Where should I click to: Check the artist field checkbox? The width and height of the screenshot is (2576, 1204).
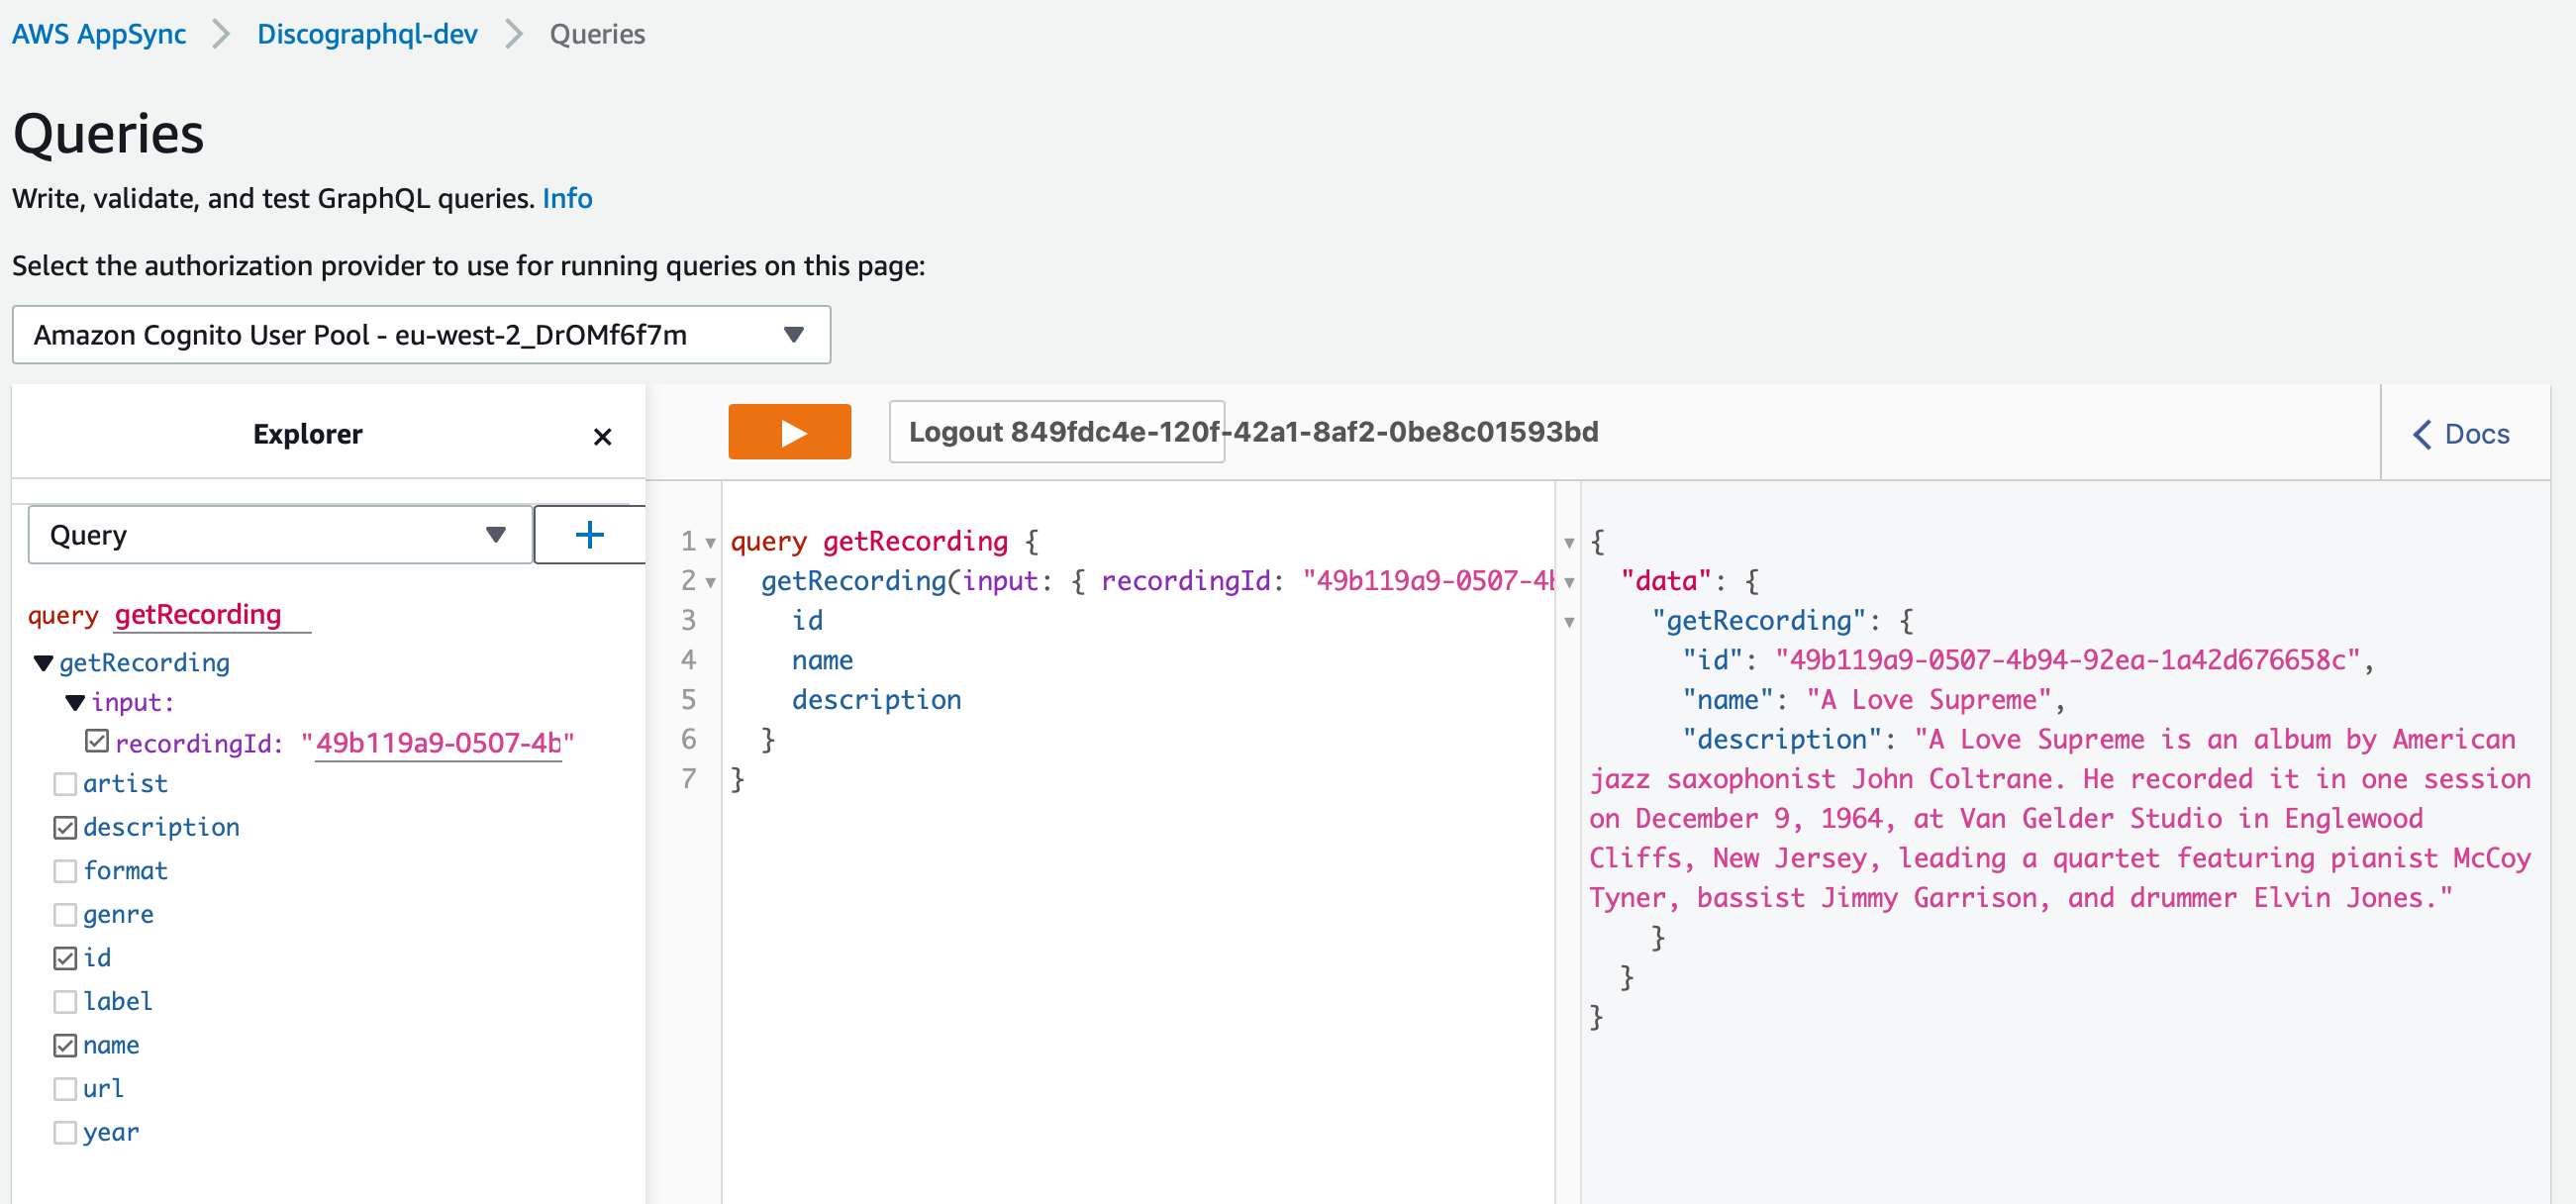pyautogui.click(x=65, y=784)
